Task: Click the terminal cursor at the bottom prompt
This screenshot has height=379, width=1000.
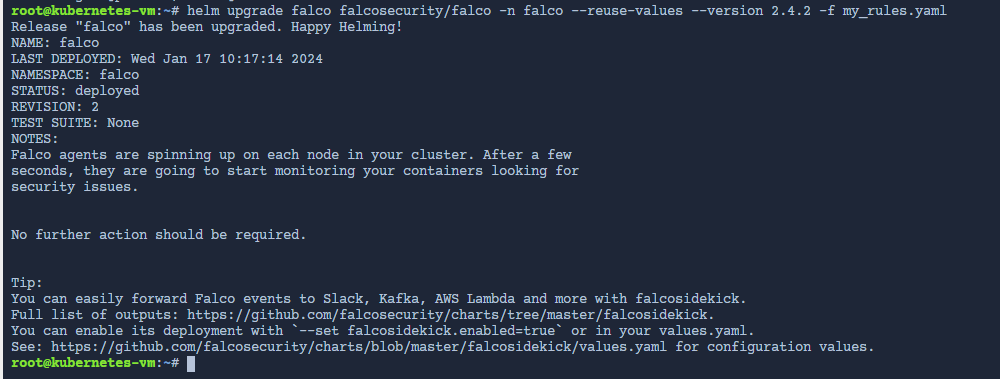Action: pyautogui.click(x=191, y=363)
